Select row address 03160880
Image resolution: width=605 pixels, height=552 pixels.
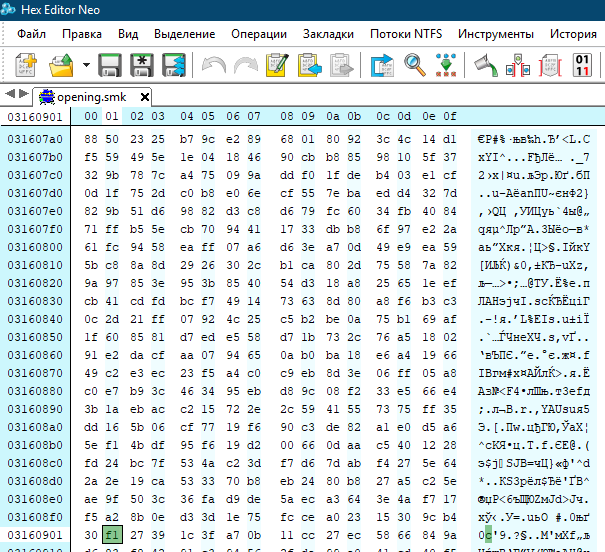pos(35,391)
